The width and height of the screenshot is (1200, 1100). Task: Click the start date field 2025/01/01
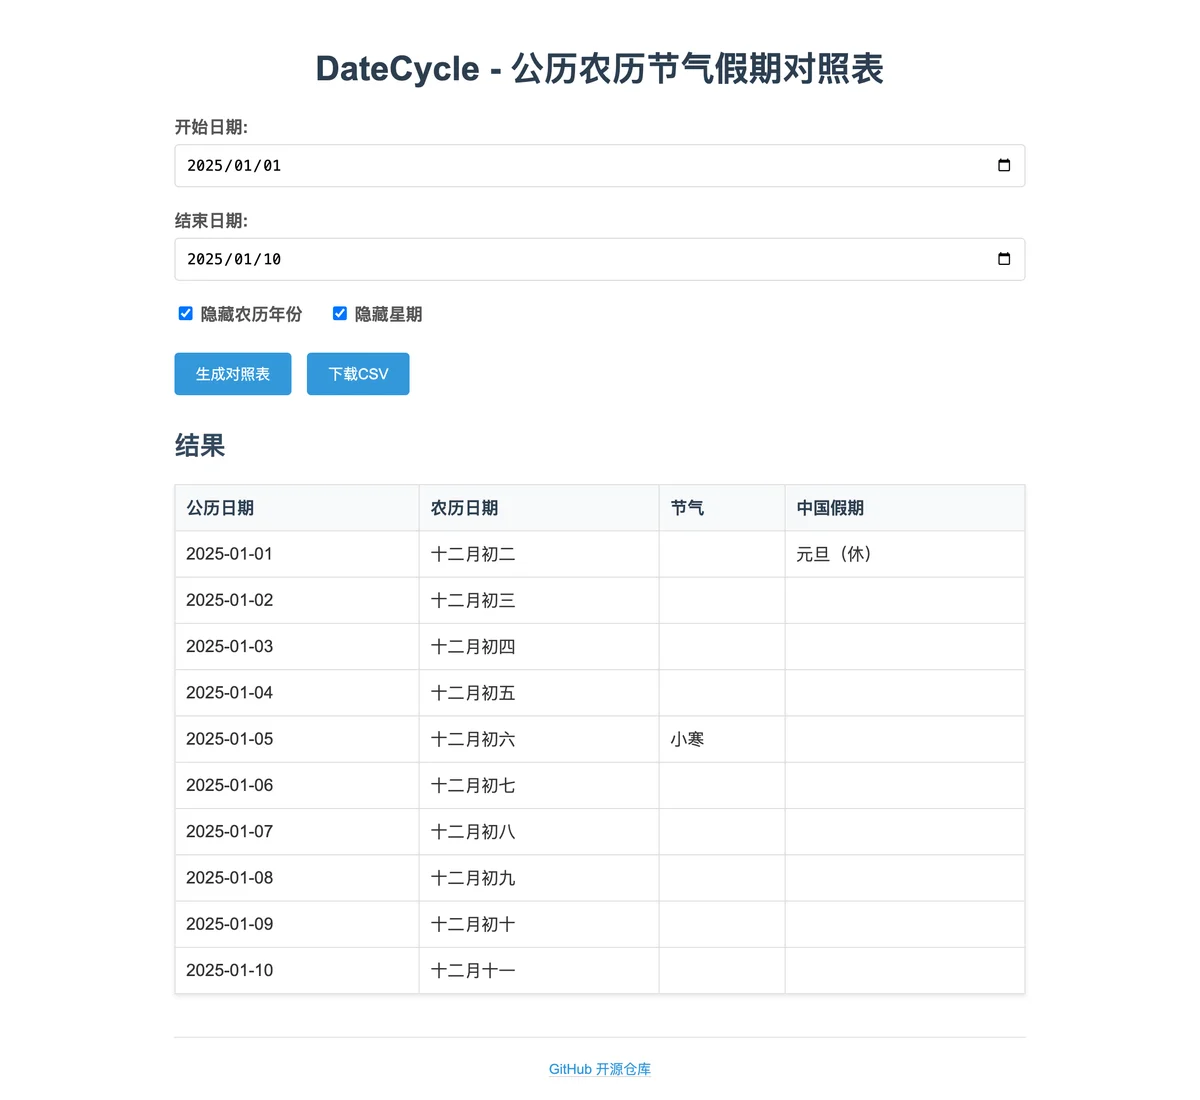600,166
